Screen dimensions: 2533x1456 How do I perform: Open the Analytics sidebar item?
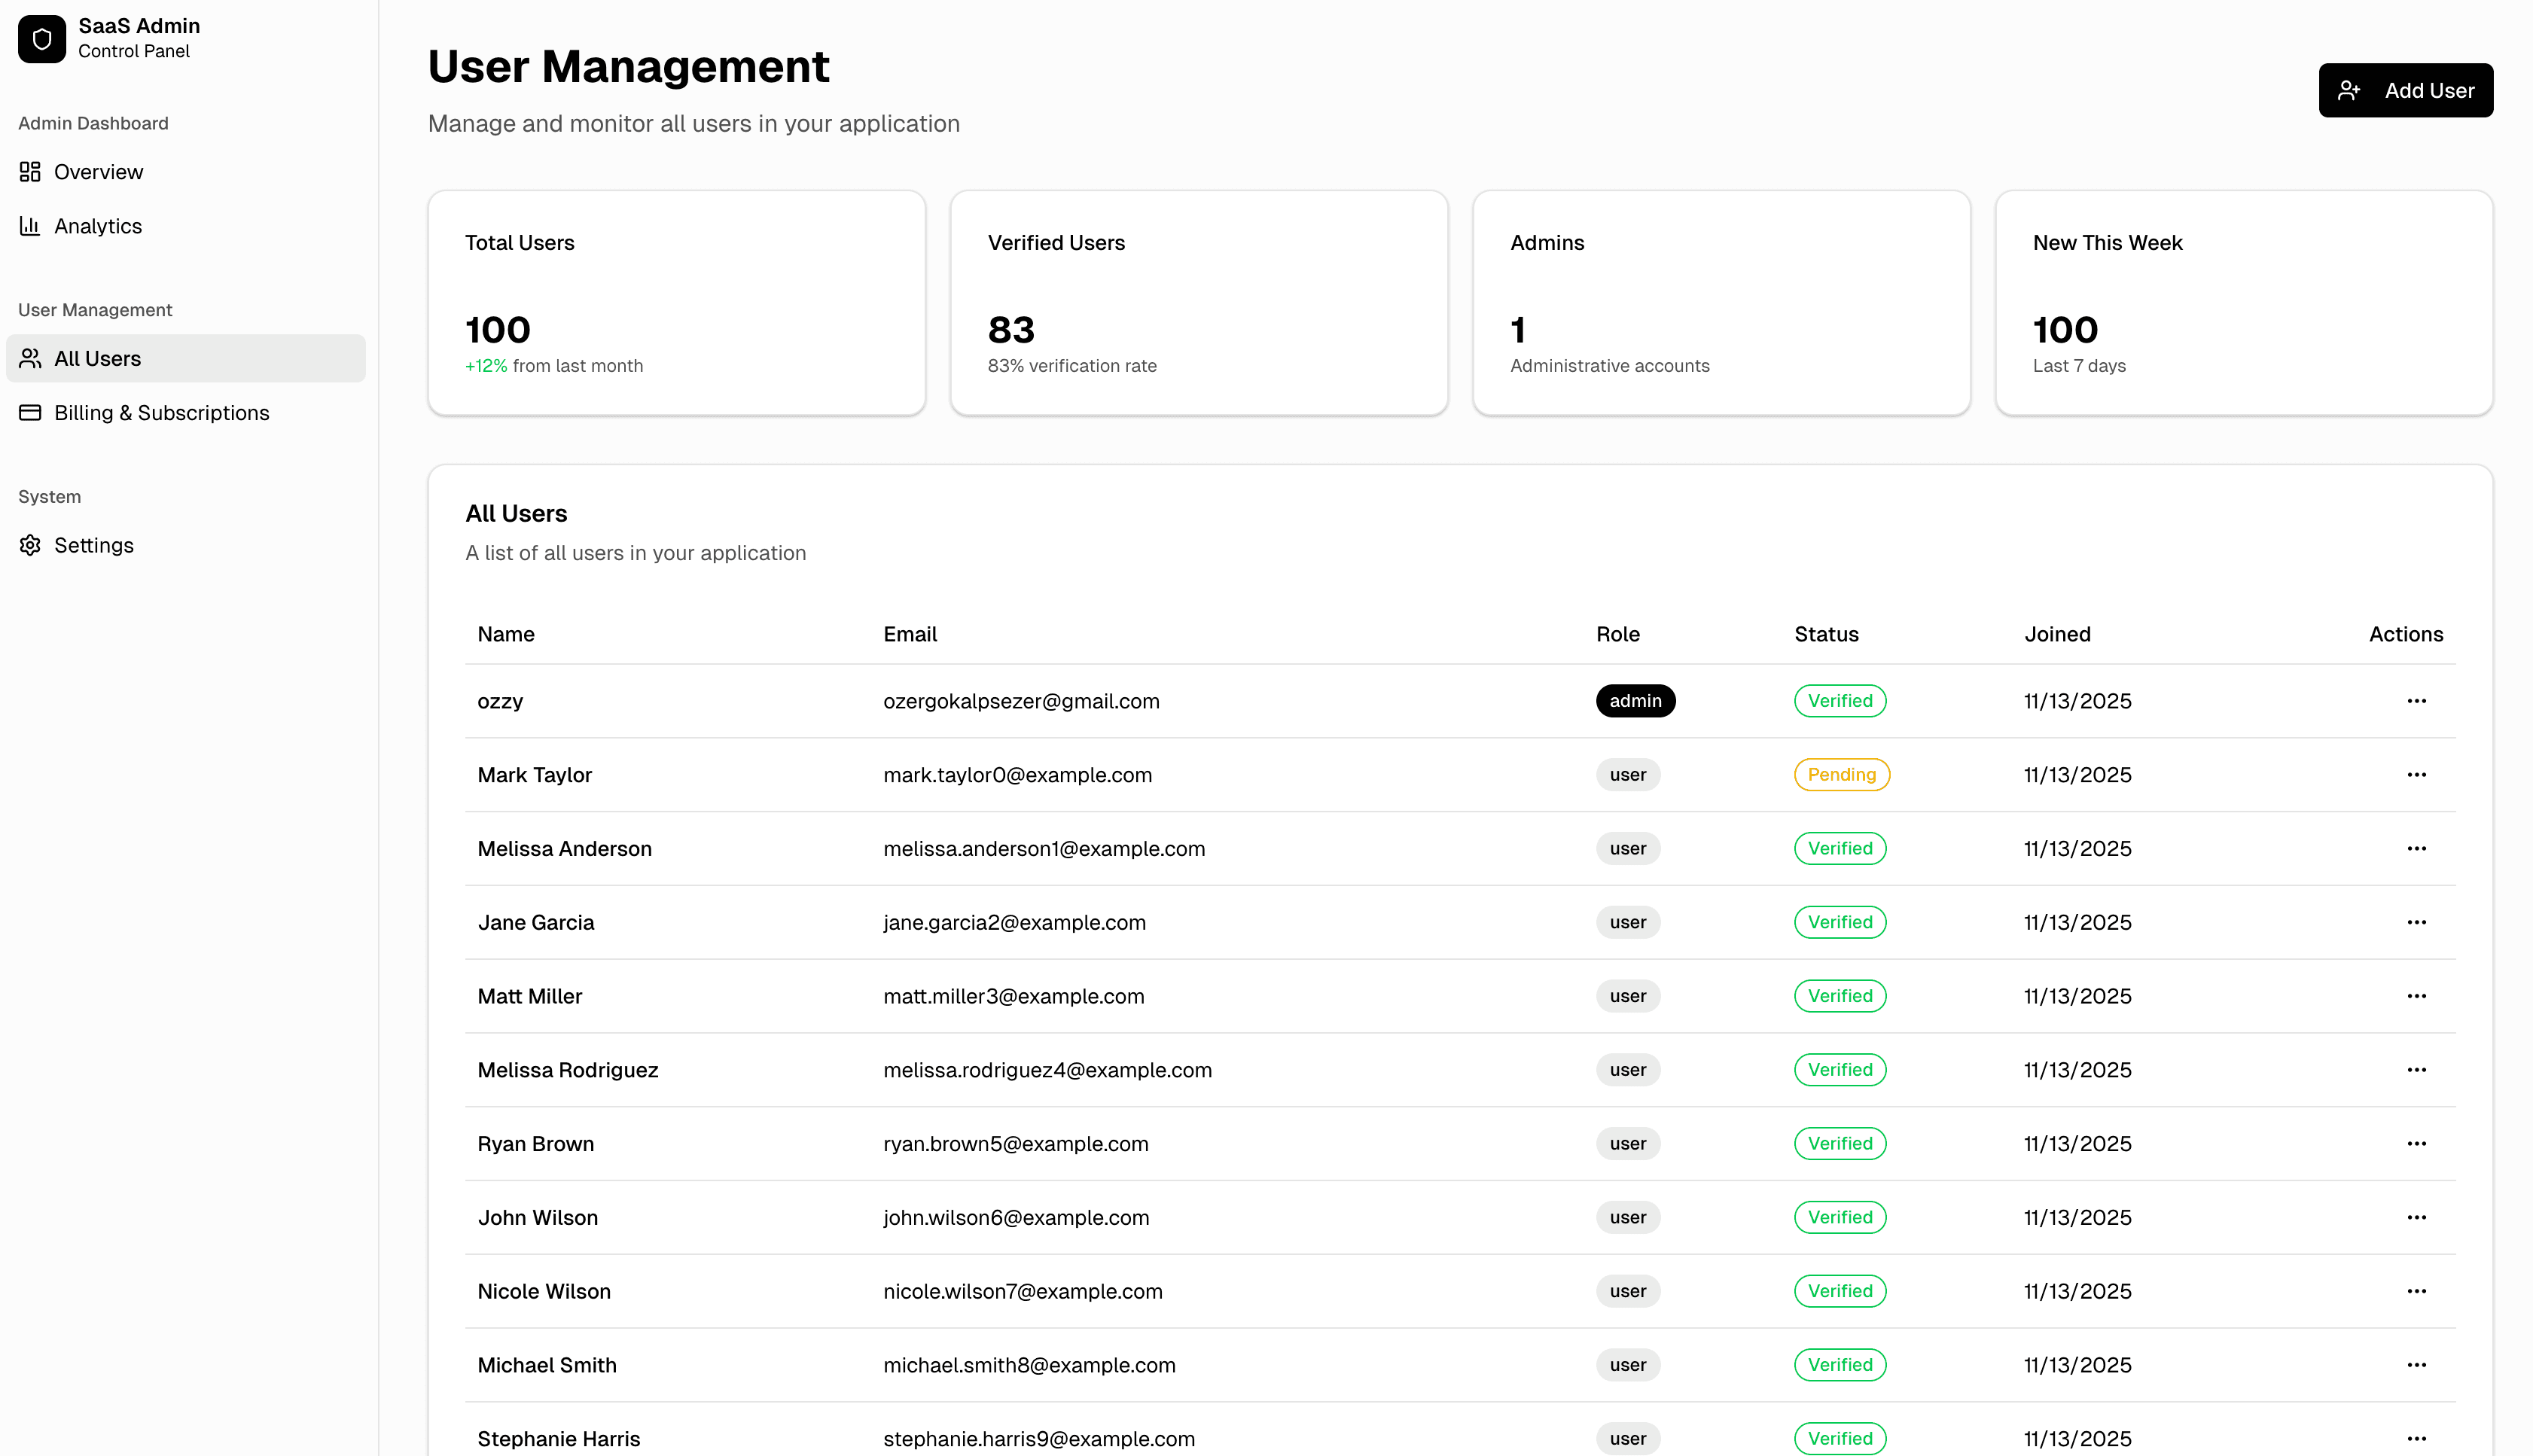pyautogui.click(x=98, y=226)
